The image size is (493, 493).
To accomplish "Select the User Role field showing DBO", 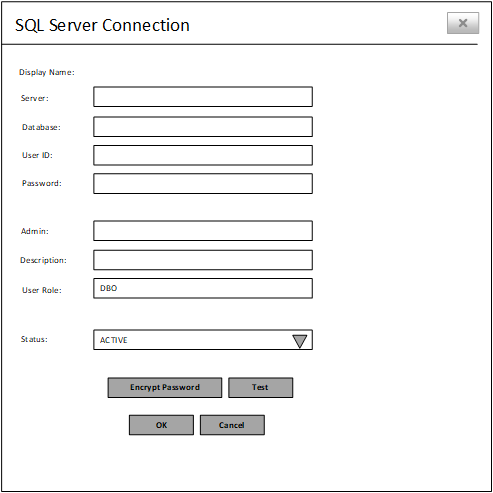I will click(203, 288).
